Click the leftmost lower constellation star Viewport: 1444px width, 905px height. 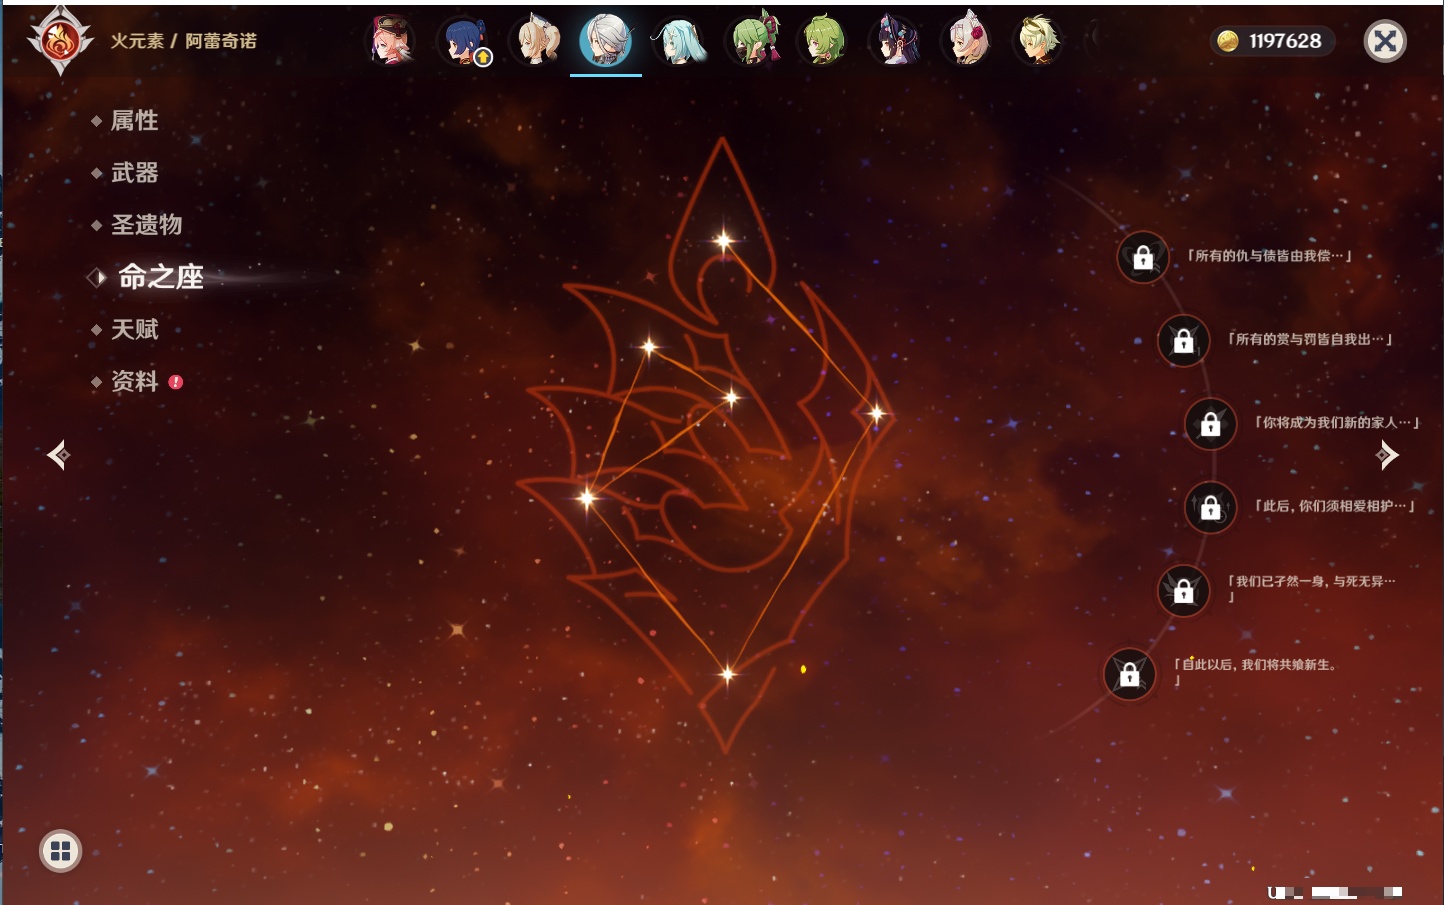click(x=587, y=497)
